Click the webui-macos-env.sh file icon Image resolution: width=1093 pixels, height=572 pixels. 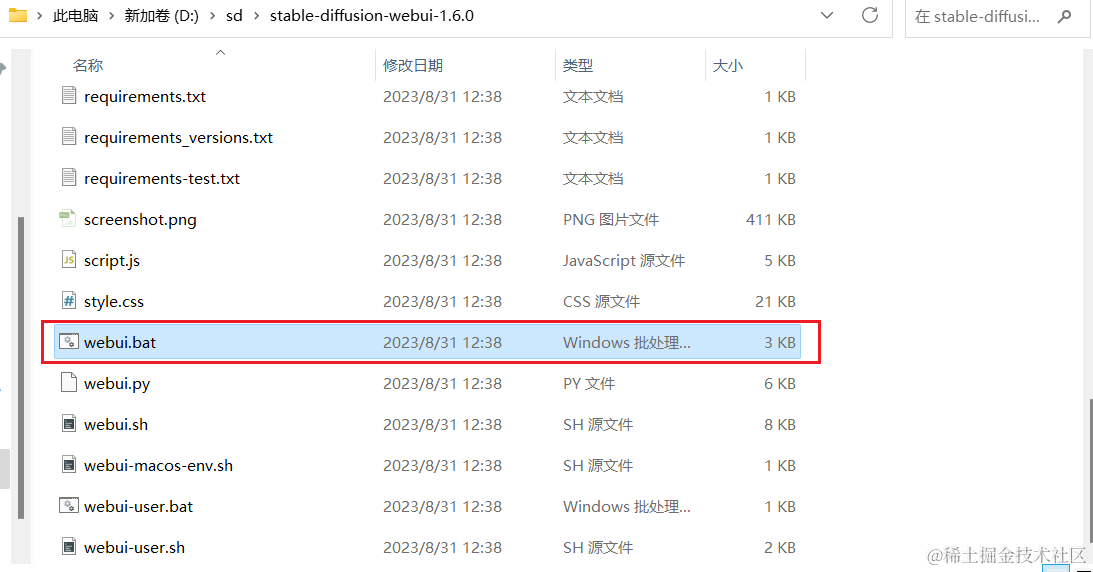tap(68, 465)
